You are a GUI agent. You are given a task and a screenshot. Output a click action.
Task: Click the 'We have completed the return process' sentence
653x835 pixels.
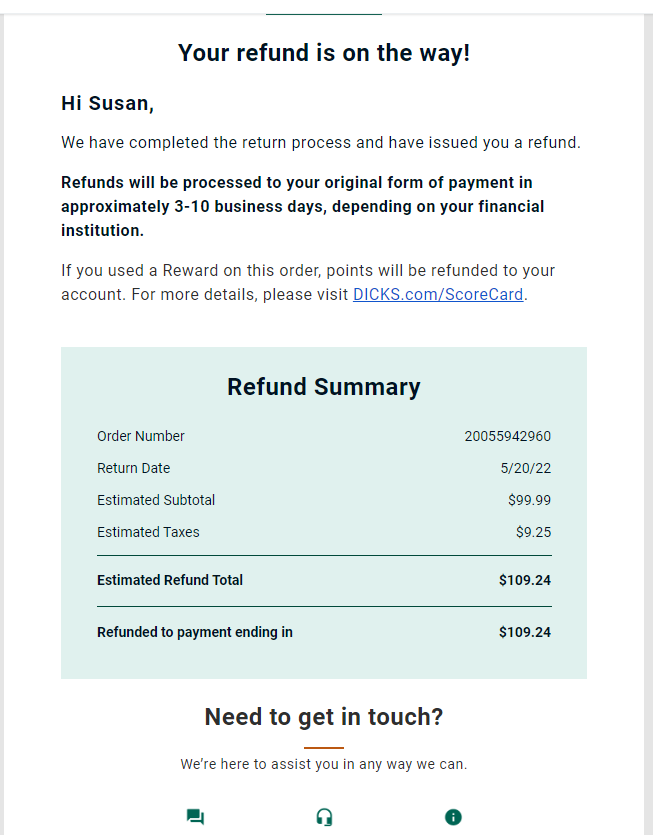[x=321, y=143]
